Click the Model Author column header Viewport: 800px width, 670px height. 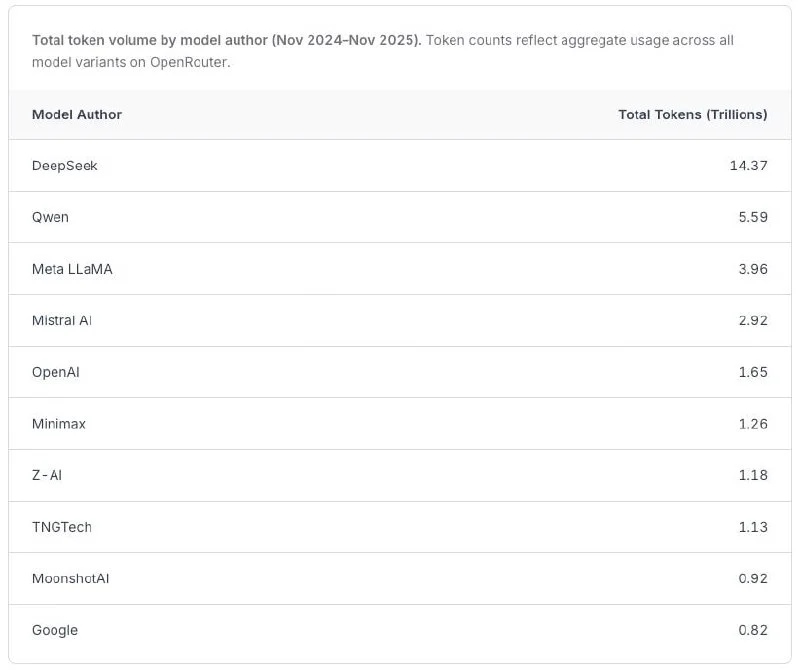(77, 115)
